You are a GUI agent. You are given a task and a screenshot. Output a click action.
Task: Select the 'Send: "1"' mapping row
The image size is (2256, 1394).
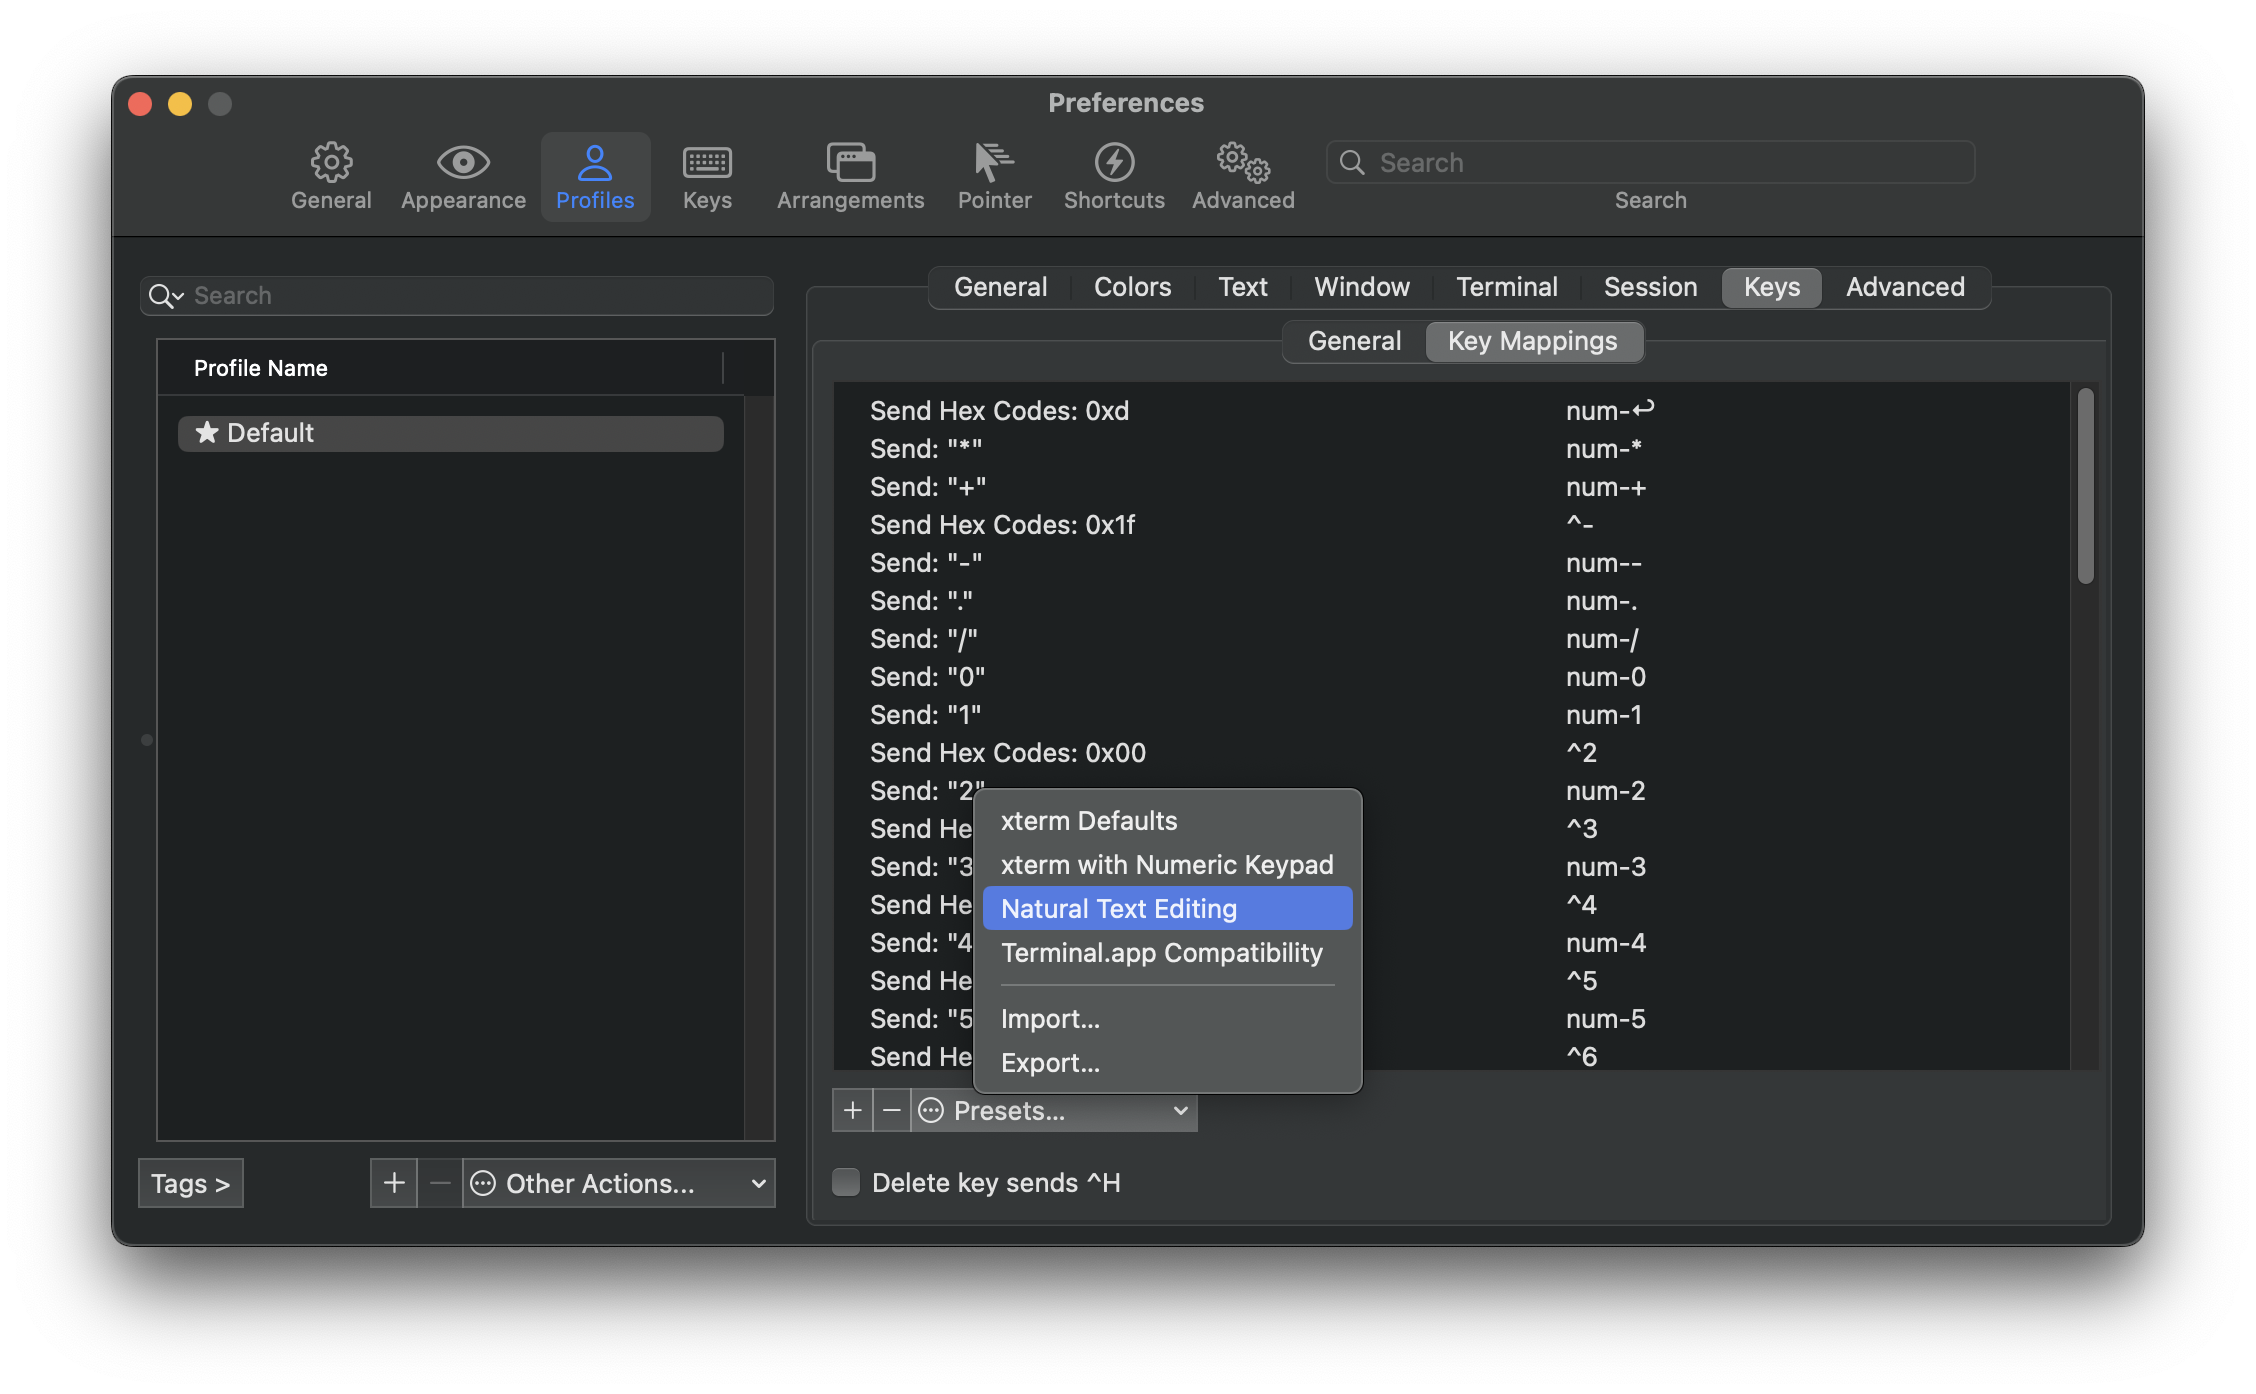pos(1450,715)
